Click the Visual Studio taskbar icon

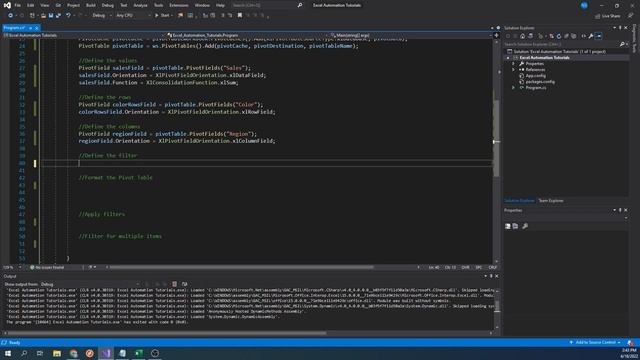pyautogui.click(x=106, y=353)
